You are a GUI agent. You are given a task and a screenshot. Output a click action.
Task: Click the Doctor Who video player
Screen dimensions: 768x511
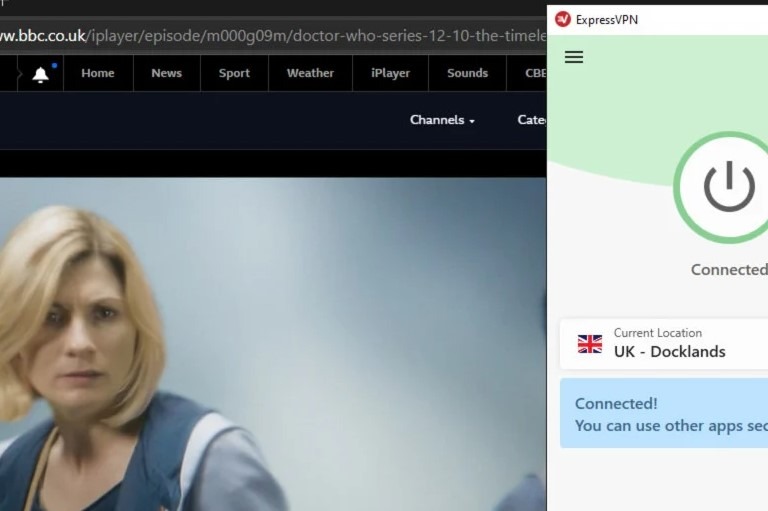point(273,344)
